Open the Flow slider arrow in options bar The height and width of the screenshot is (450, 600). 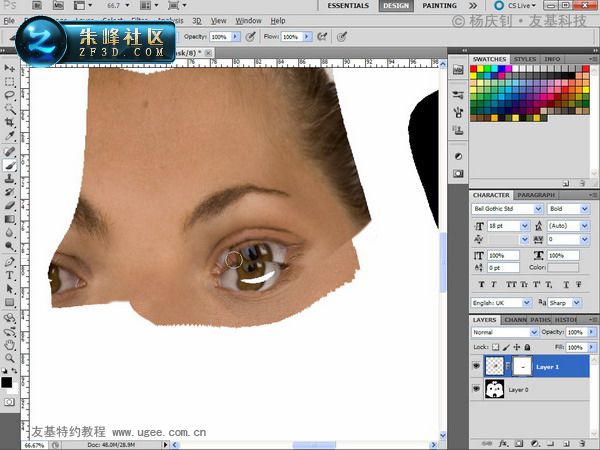click(x=307, y=37)
